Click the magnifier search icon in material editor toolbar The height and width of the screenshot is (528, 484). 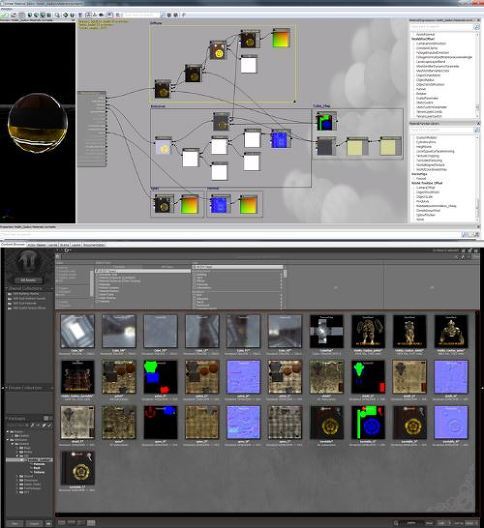(58, 15)
